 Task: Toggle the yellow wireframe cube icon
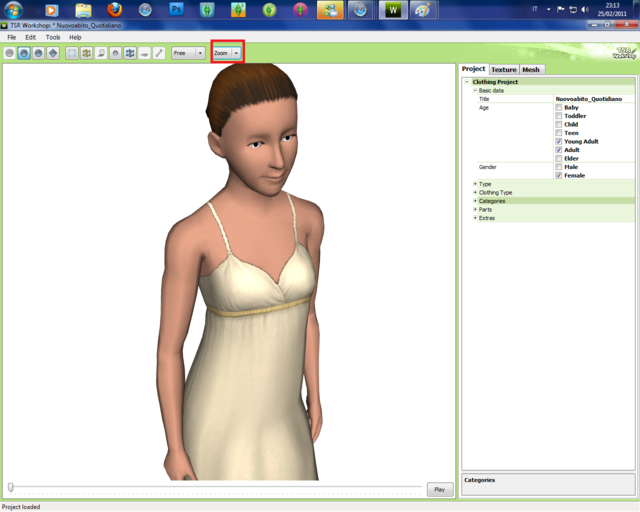87,53
